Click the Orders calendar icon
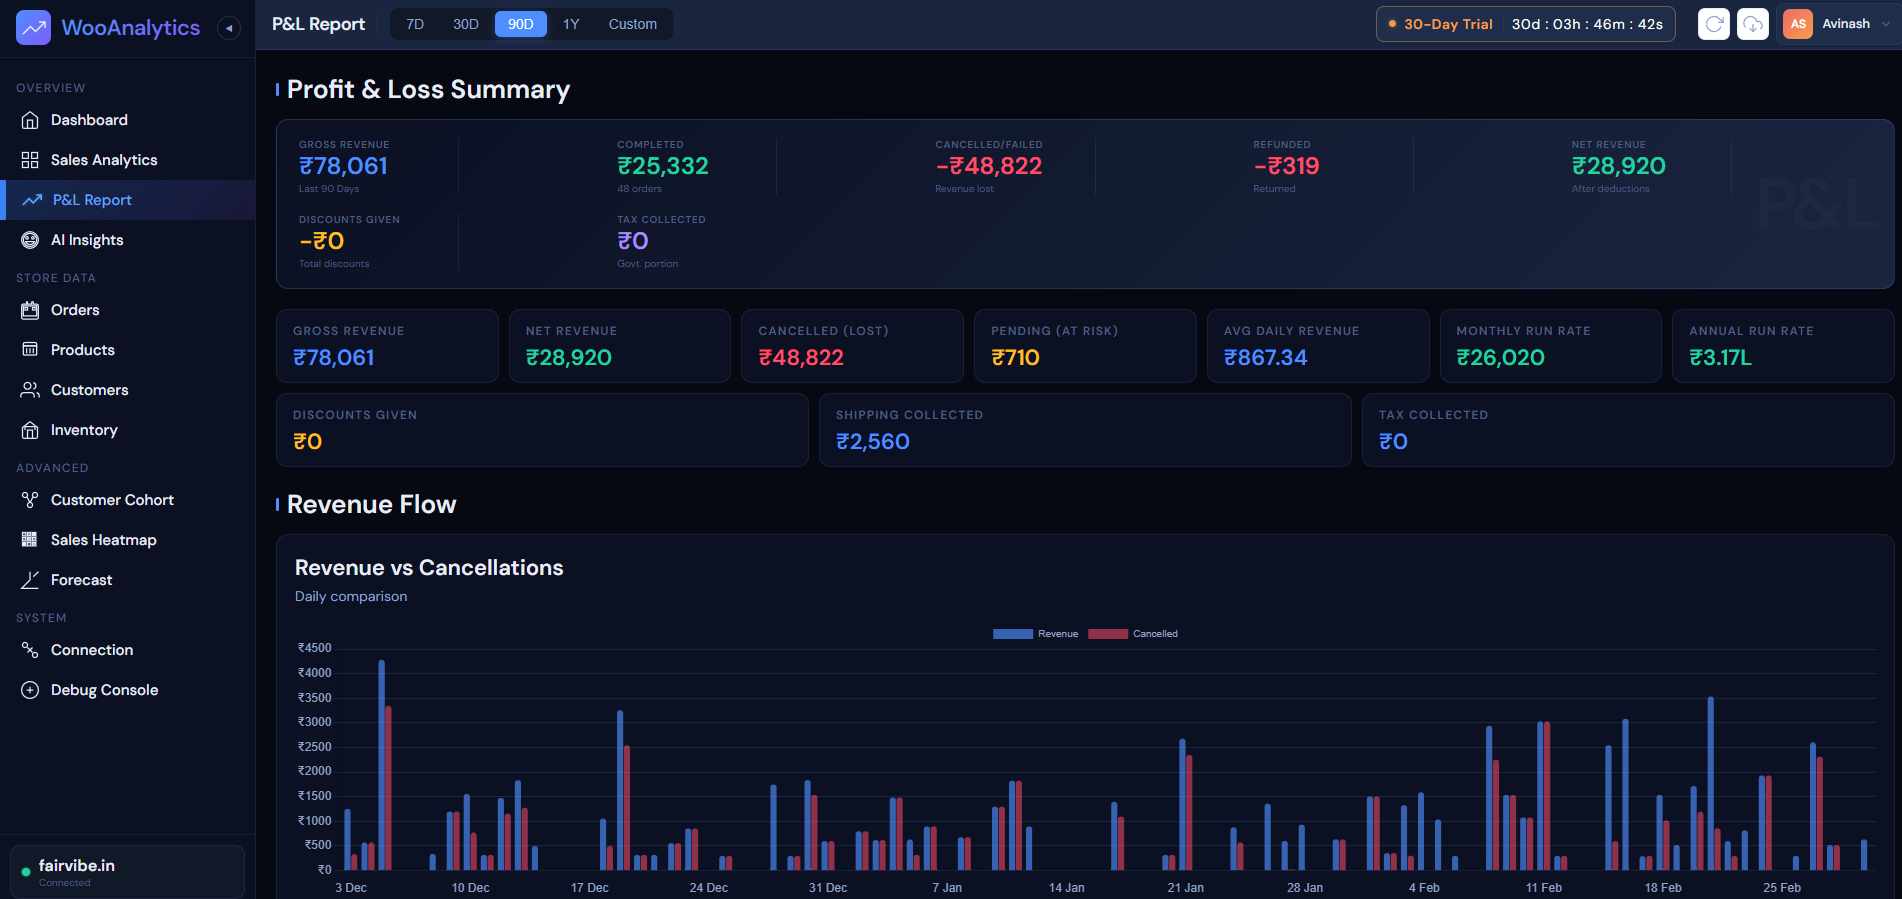 point(30,310)
